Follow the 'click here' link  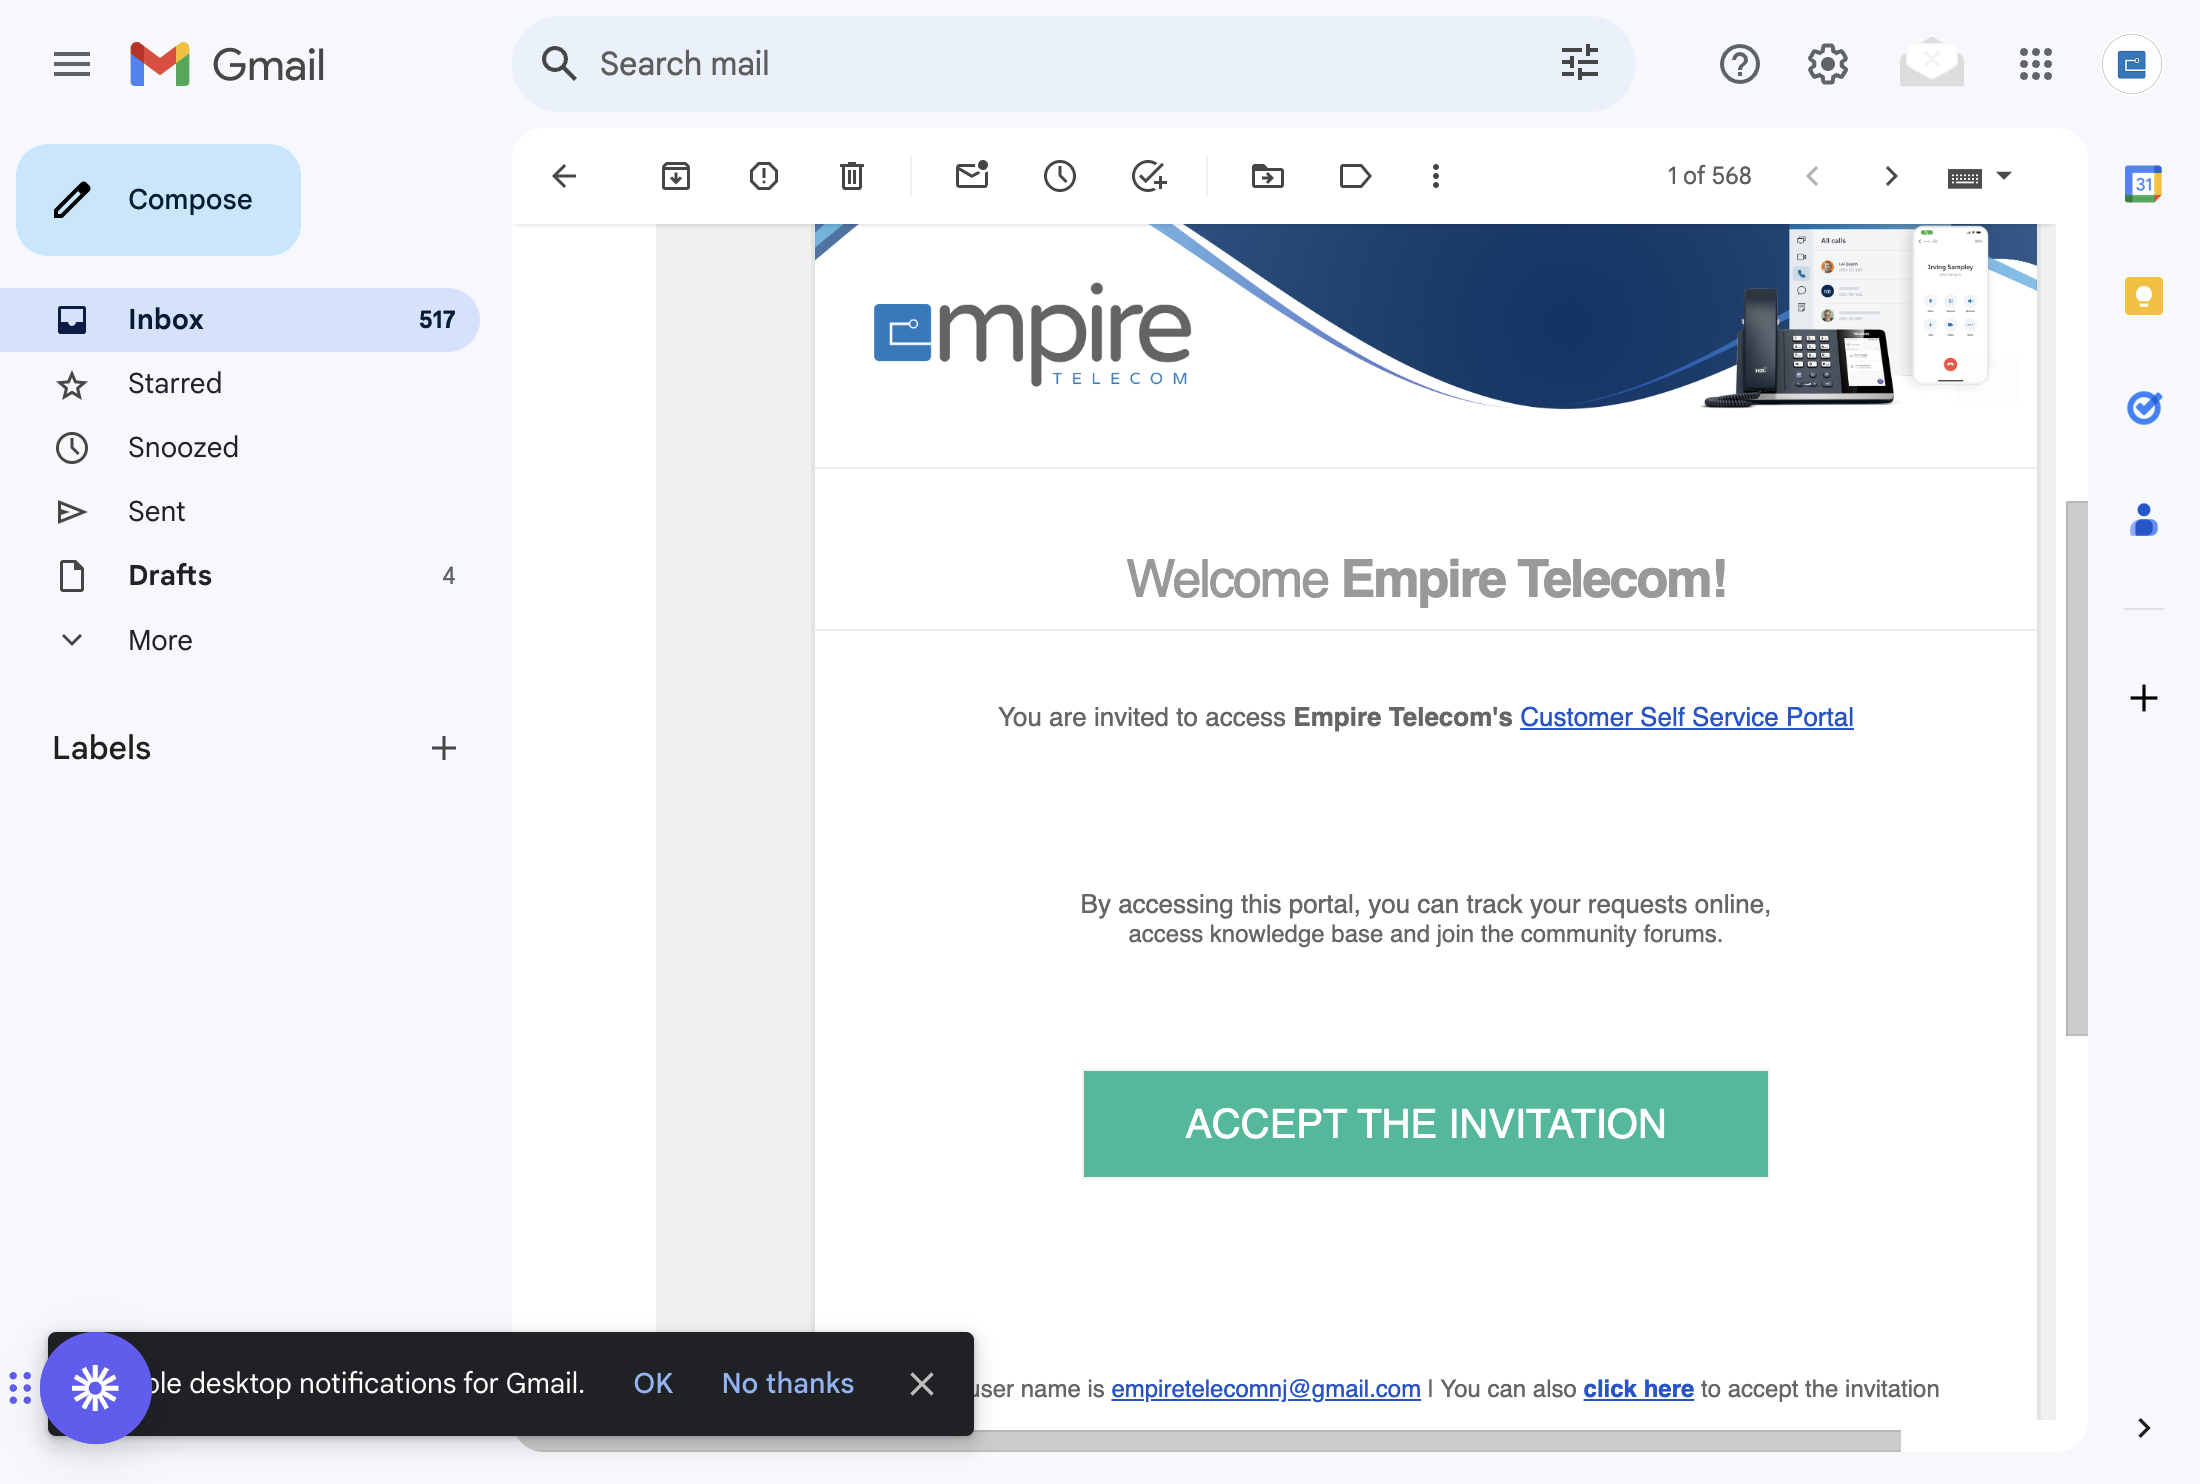1638,1389
